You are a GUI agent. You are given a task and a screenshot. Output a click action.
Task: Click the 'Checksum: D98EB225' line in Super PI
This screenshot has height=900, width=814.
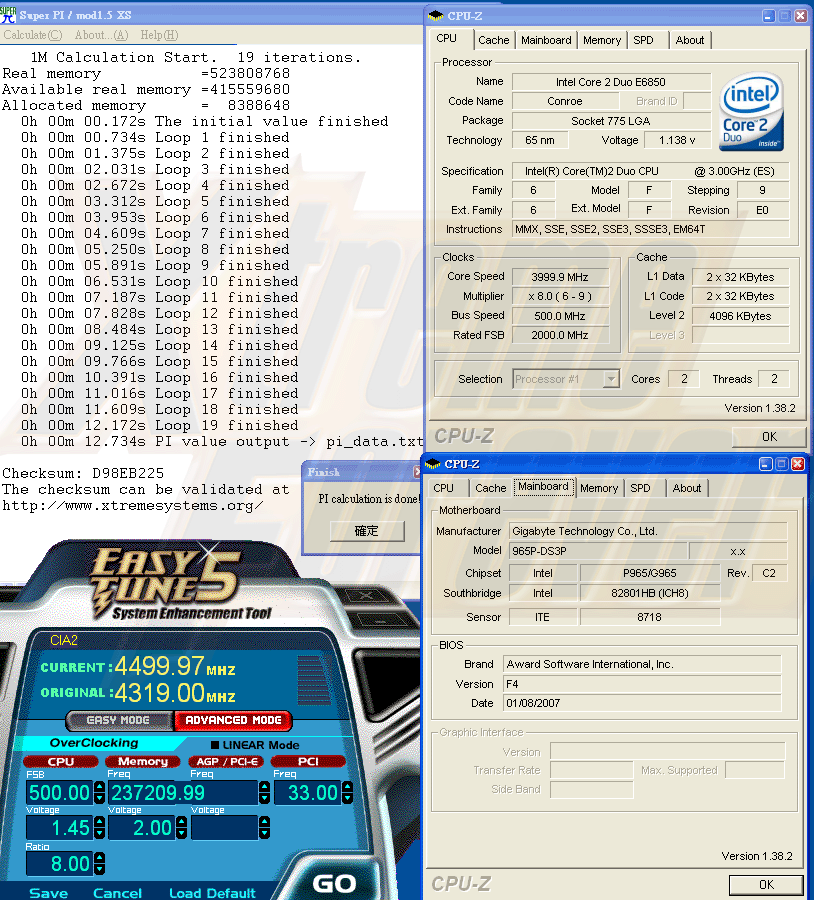click(x=83, y=474)
